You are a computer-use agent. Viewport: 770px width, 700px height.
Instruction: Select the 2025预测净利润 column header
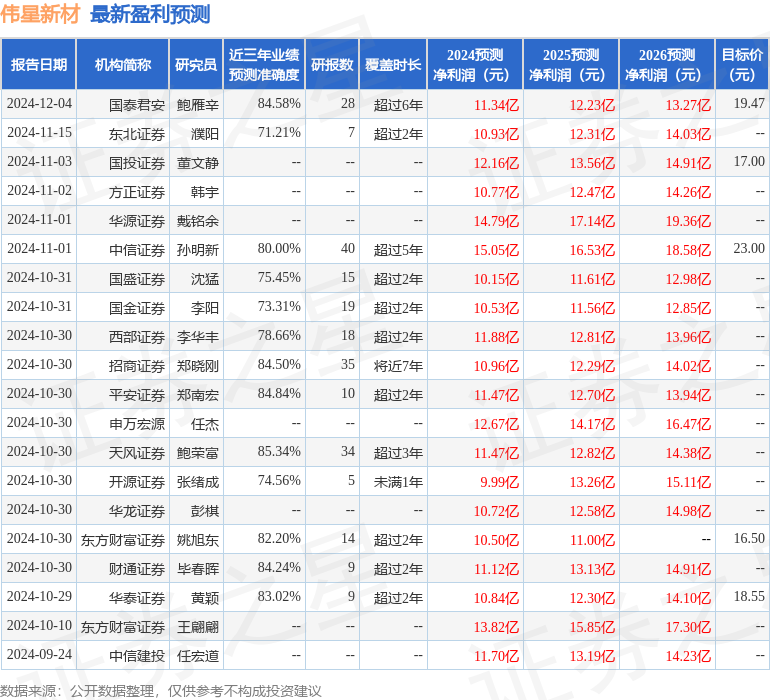tap(571, 64)
